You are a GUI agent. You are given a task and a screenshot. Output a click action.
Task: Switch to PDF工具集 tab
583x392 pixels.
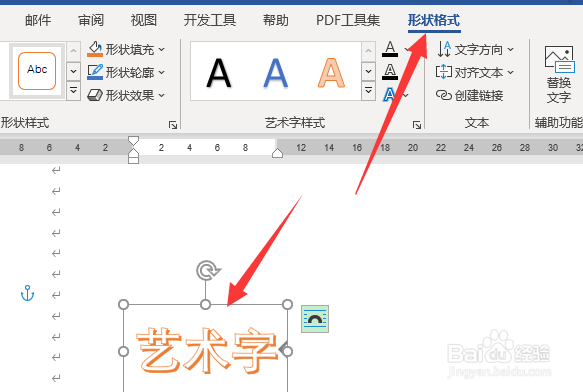pos(348,20)
